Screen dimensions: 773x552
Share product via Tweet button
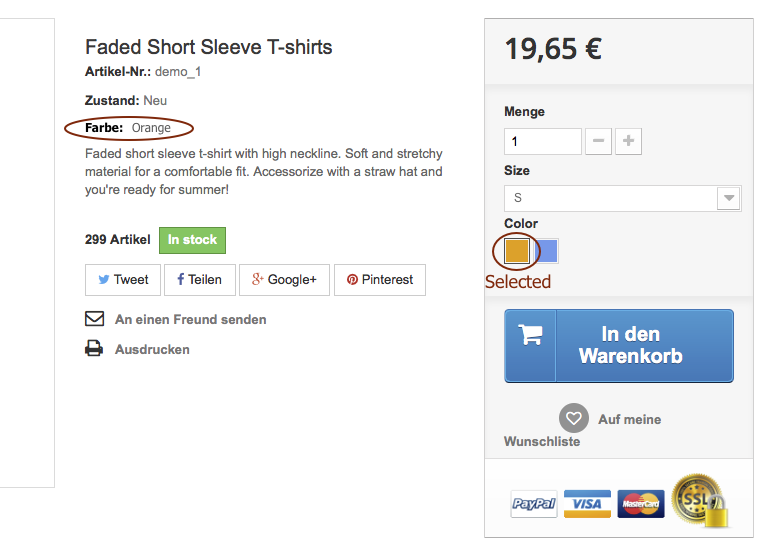[123, 280]
